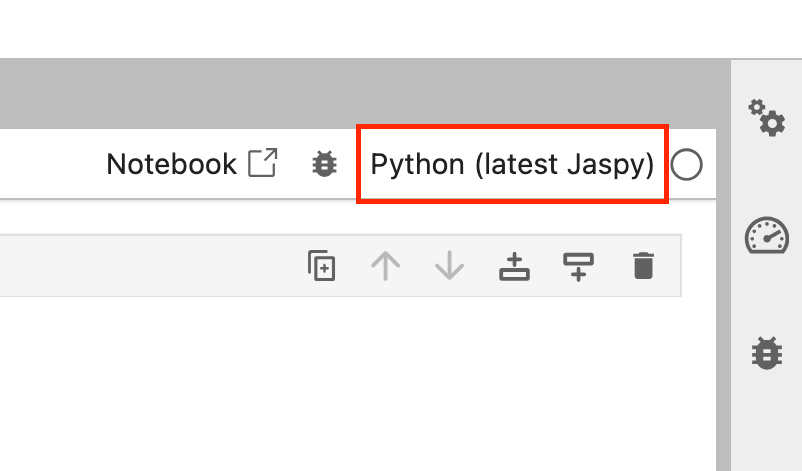Image resolution: width=802 pixels, height=471 pixels.
Task: Open the property inspector gears panel
Action: [x=767, y=117]
